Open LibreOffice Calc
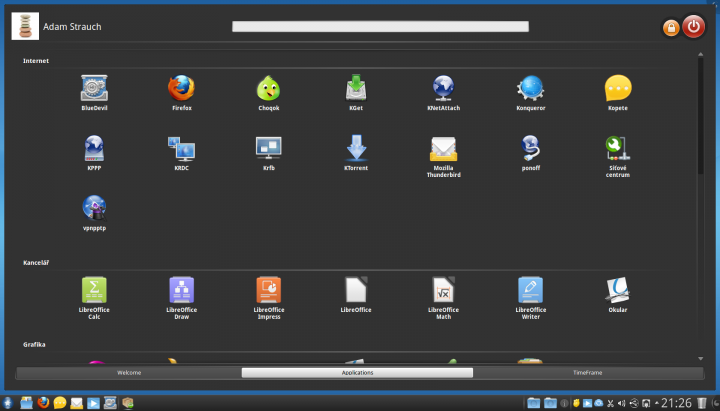The image size is (720, 411). [94, 298]
